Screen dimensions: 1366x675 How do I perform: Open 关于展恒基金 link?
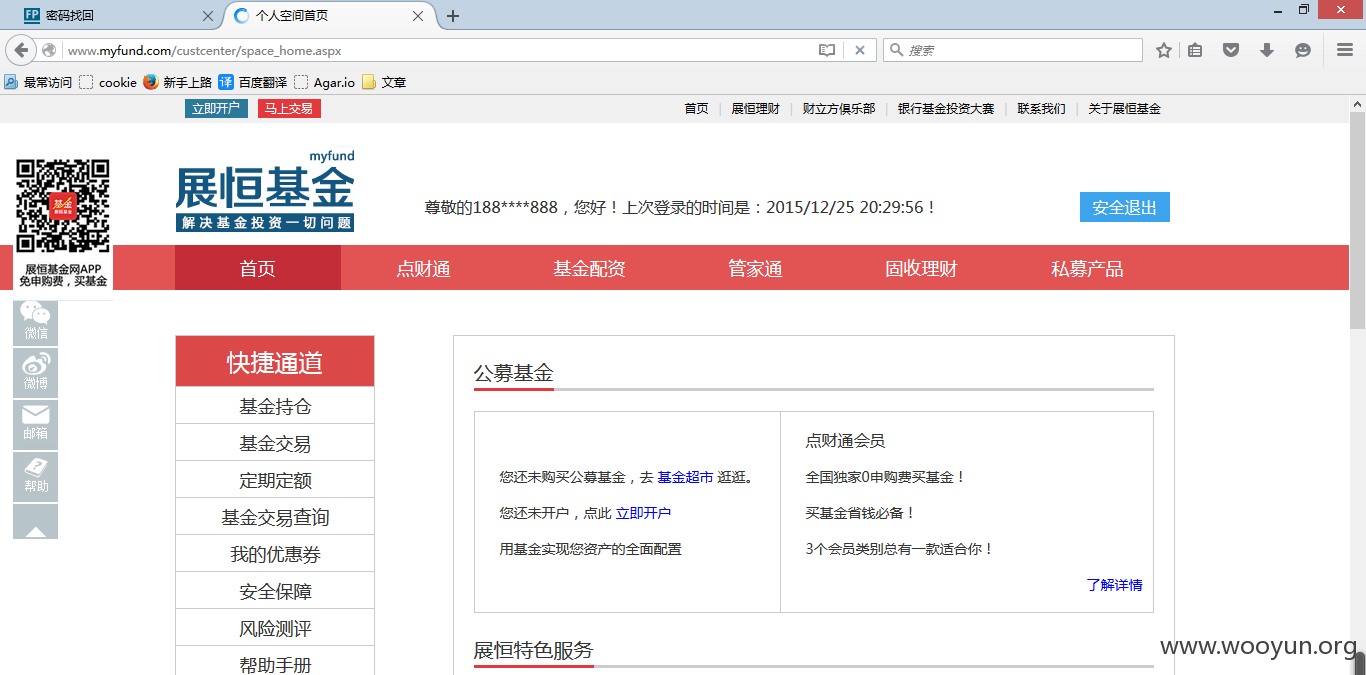pos(1124,109)
